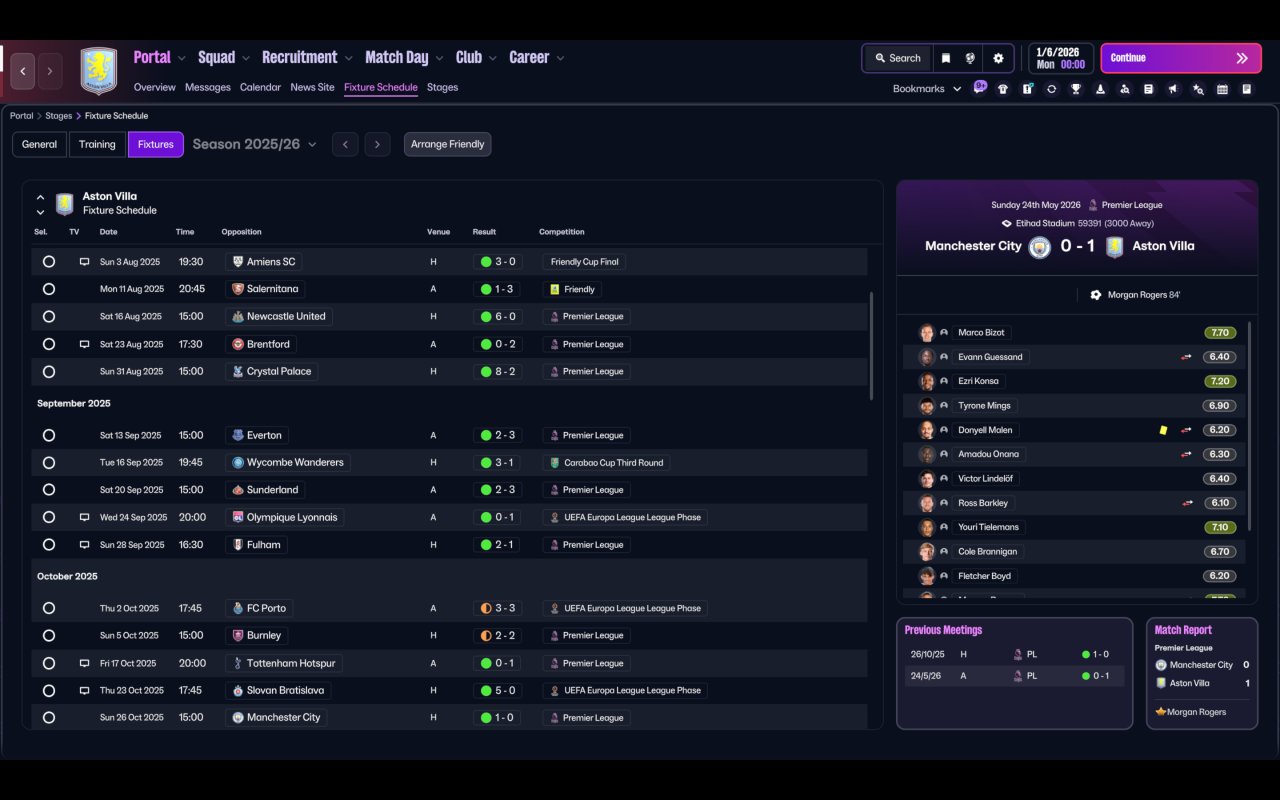The width and height of the screenshot is (1280, 800).
Task: Open the star-search bookmark icon
Action: click(1198, 89)
